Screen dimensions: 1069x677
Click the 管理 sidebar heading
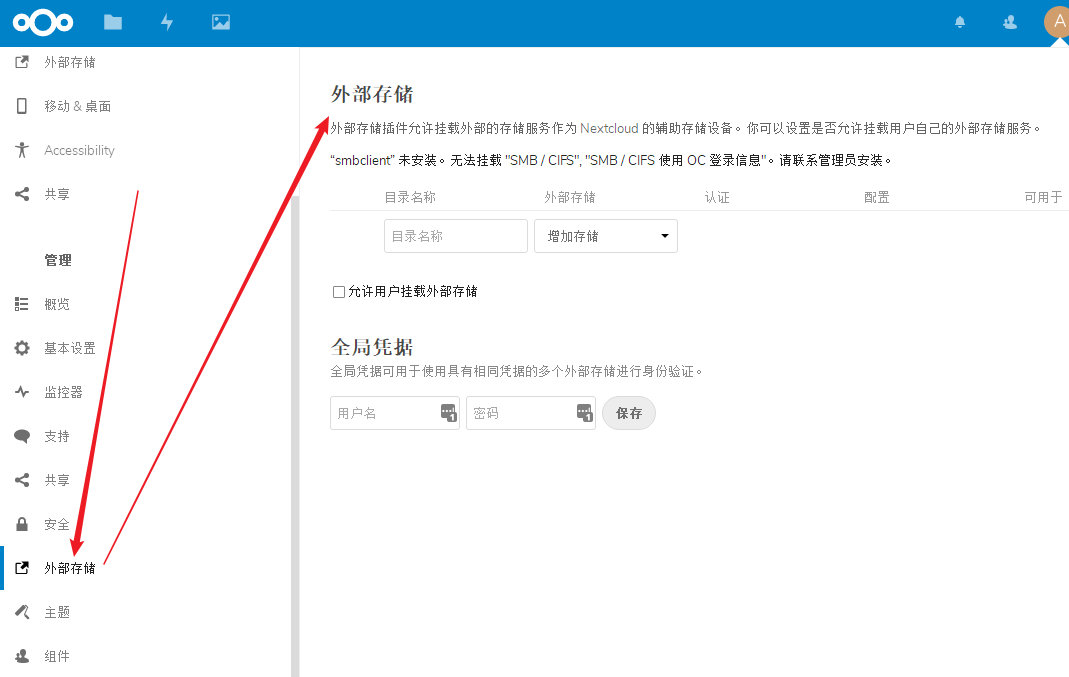tap(57, 260)
